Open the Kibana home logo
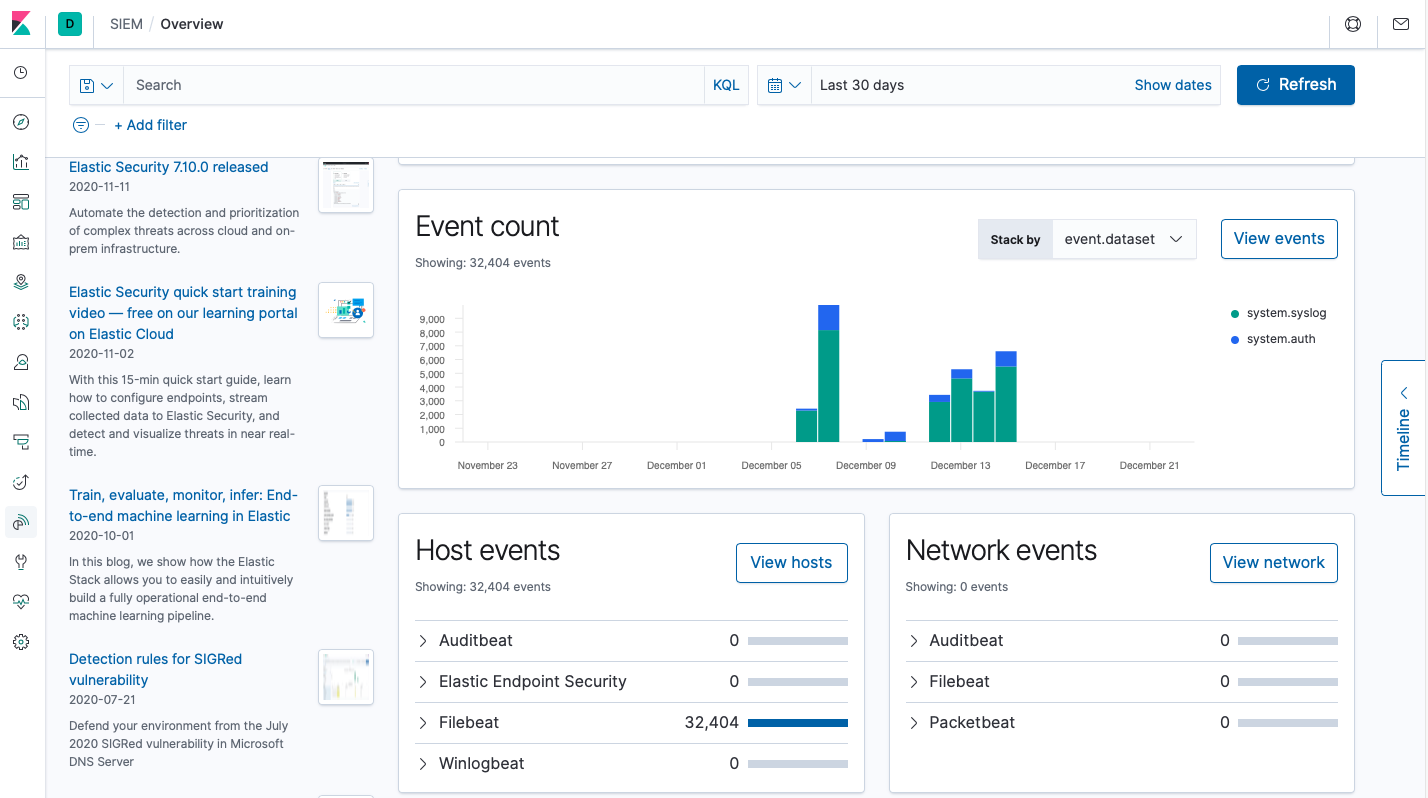Image resolution: width=1428 pixels, height=798 pixels. tap(22, 23)
